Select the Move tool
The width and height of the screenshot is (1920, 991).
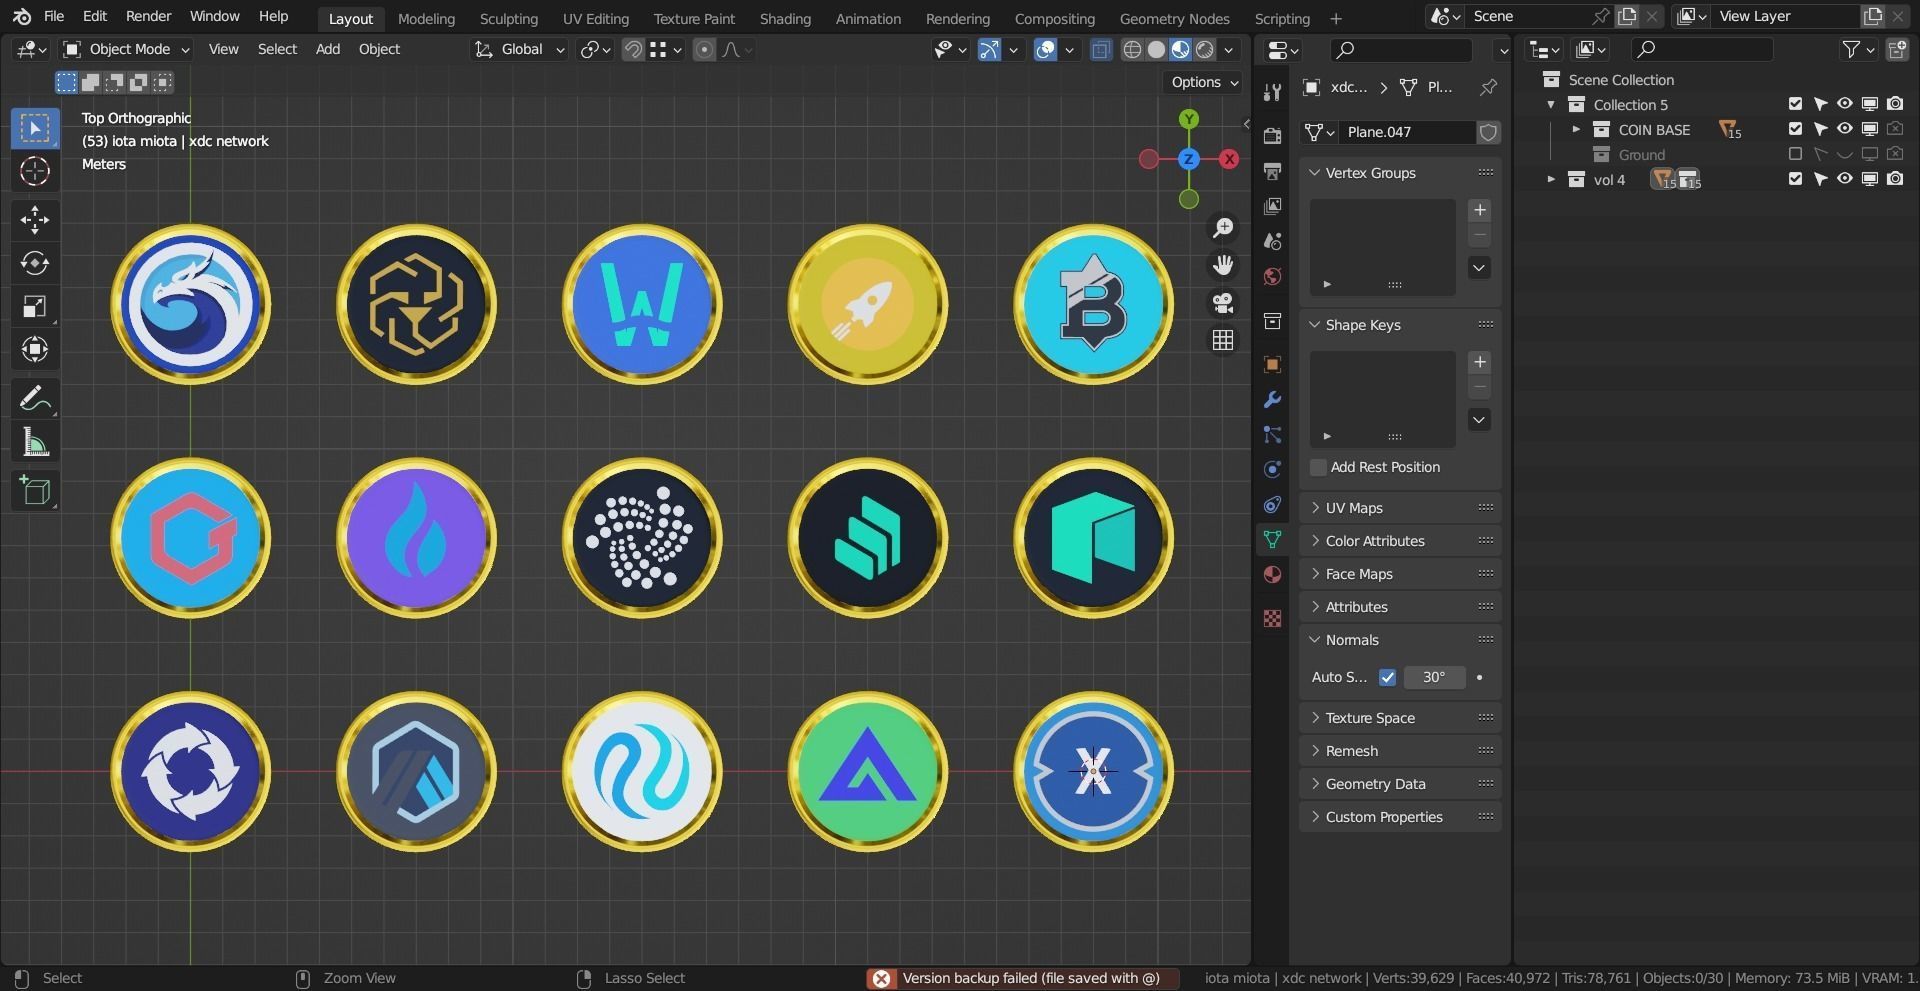[35, 220]
